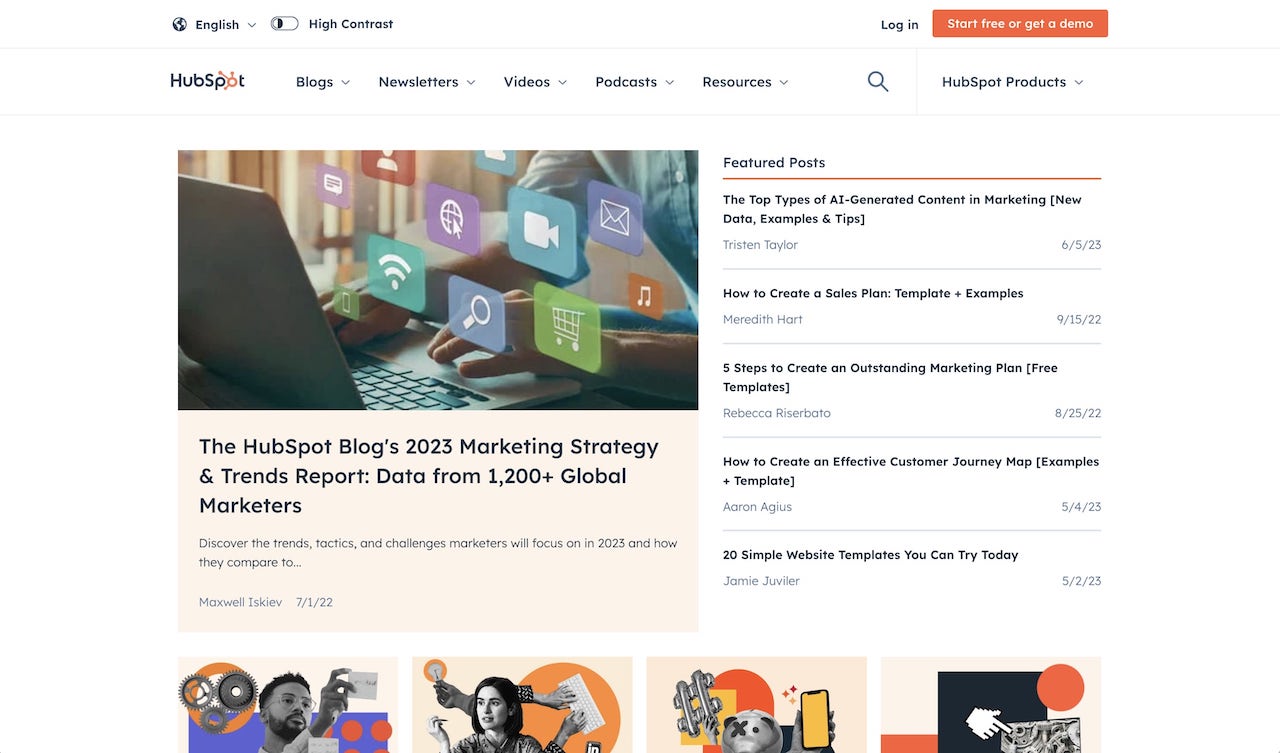Click author Rebecca Riserbato
Viewport: 1280px width, 753px height.
(x=777, y=413)
